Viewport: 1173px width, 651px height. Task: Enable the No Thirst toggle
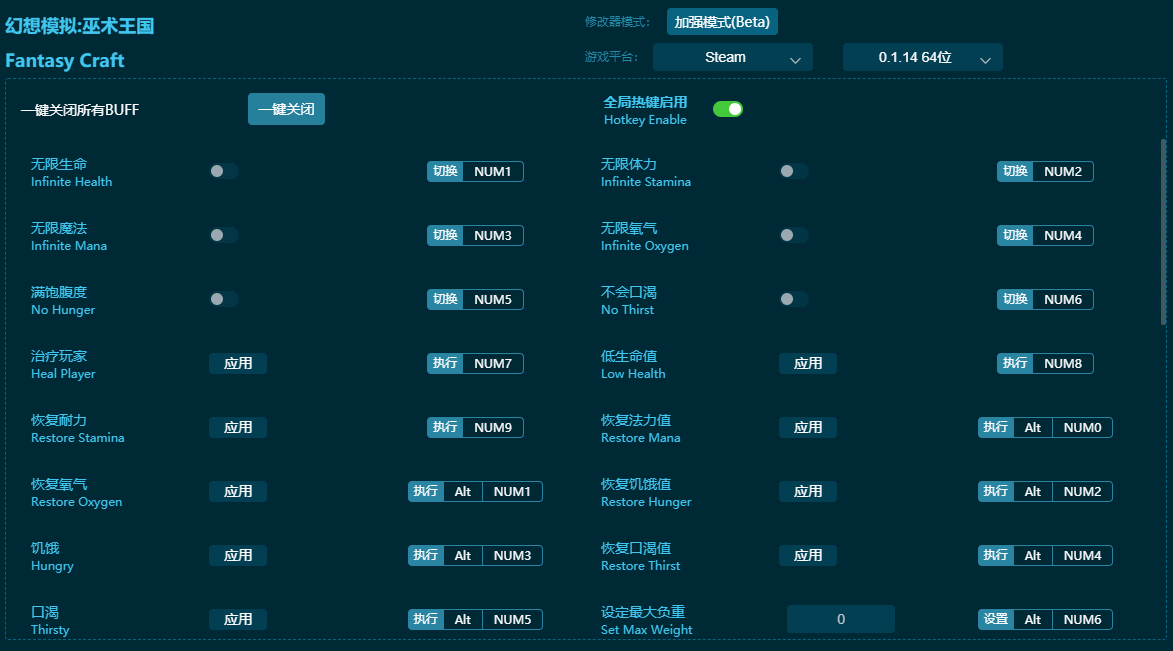pos(794,299)
